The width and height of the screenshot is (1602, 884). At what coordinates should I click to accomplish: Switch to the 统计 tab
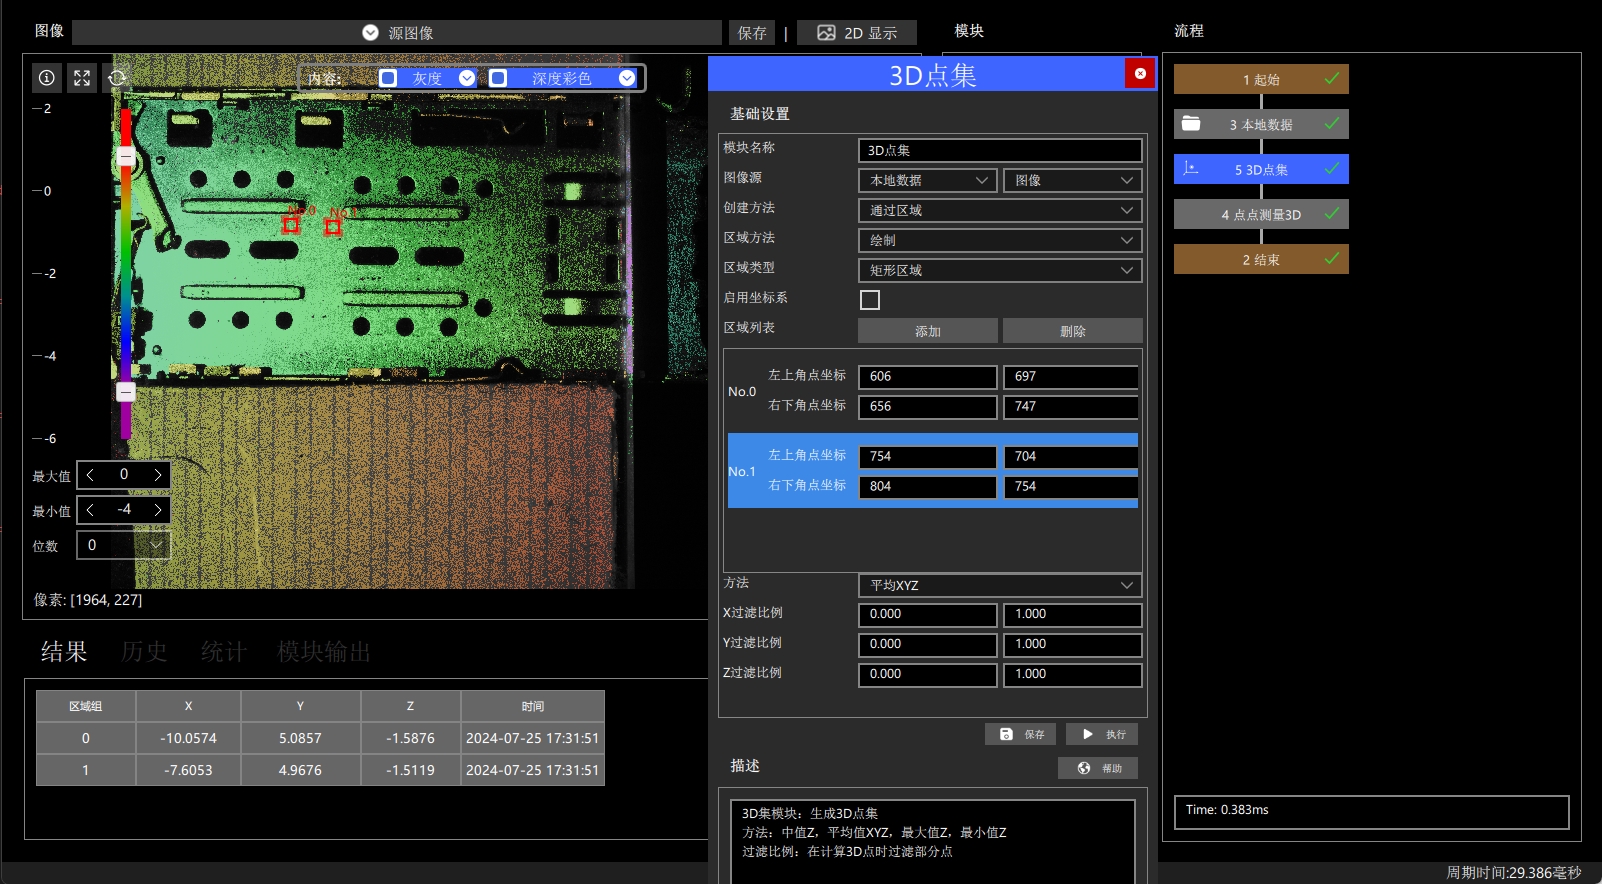pos(224,652)
